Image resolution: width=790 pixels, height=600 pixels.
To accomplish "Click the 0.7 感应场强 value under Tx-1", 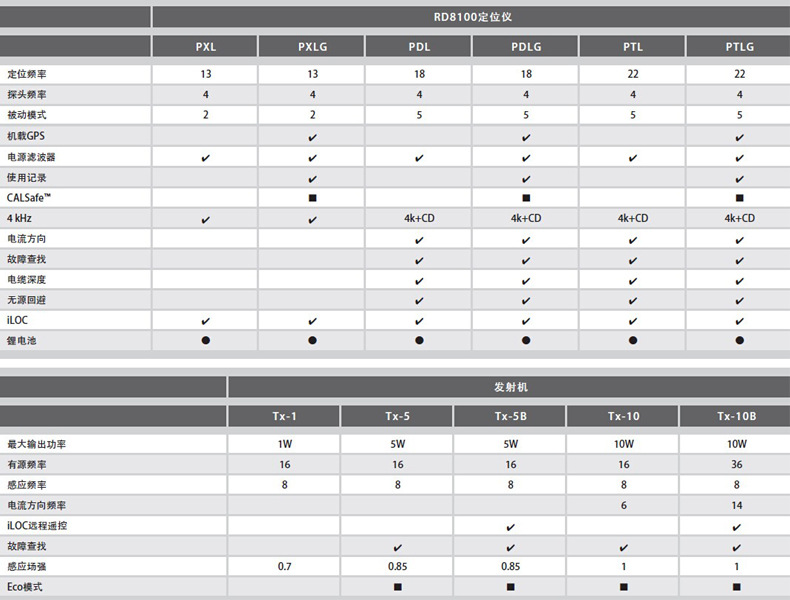I will pyautogui.click(x=284, y=567).
